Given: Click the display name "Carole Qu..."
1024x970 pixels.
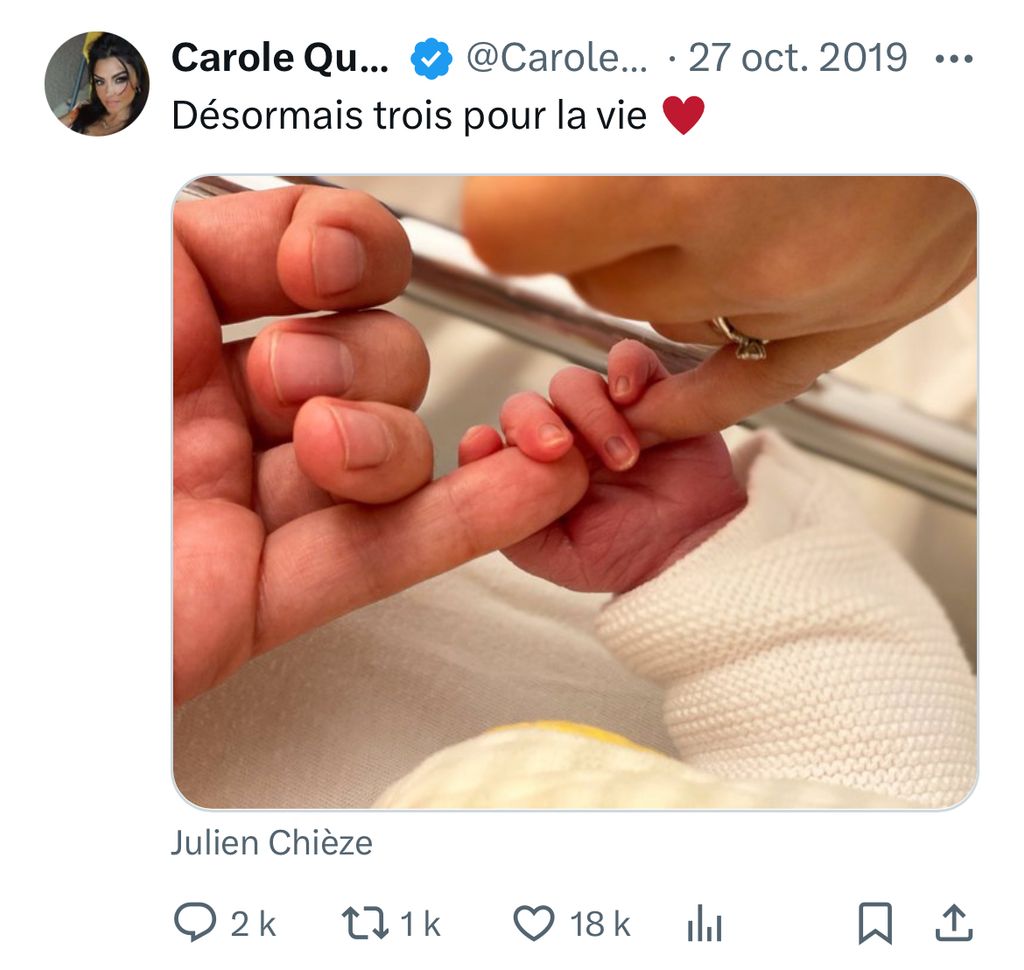Looking at the screenshot, I should coord(281,59).
